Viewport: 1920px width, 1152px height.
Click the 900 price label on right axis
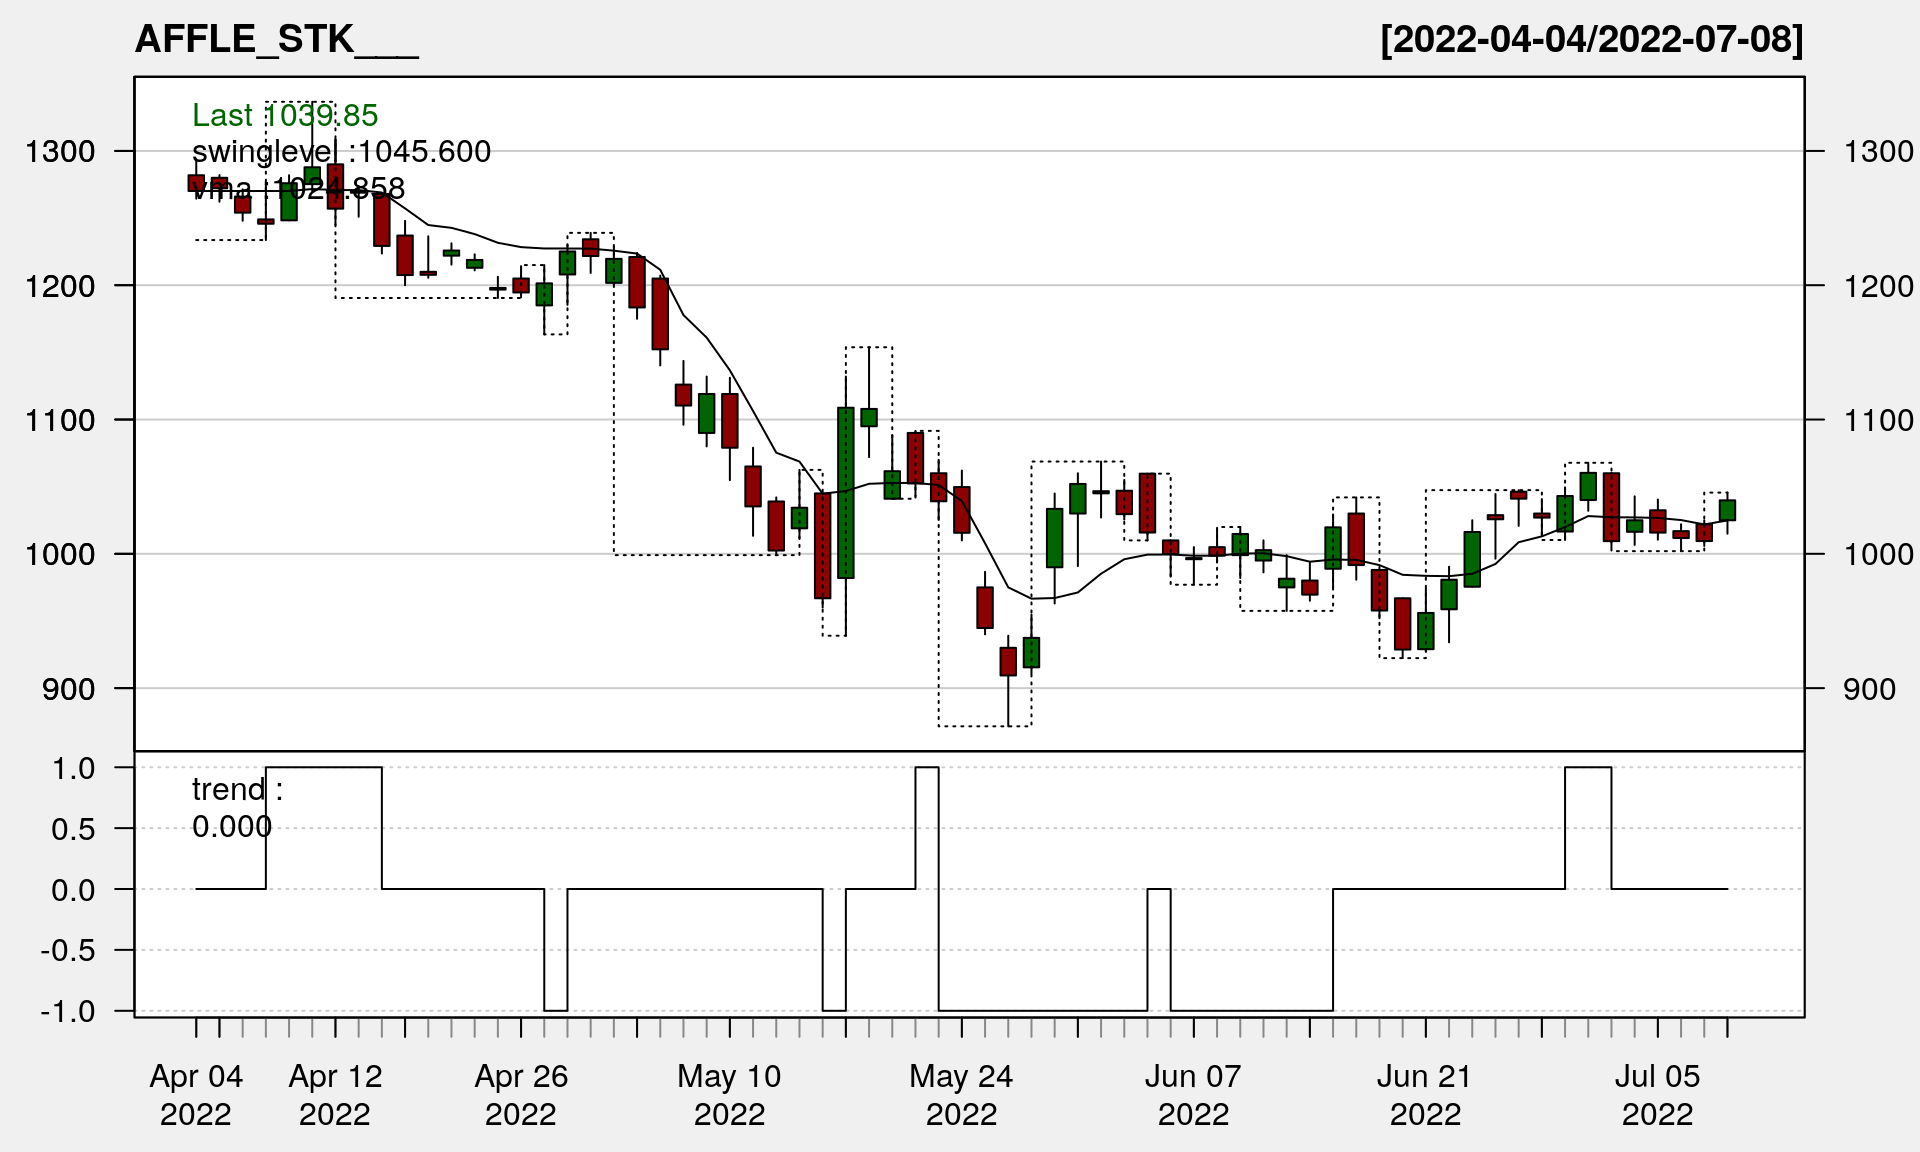[1869, 689]
